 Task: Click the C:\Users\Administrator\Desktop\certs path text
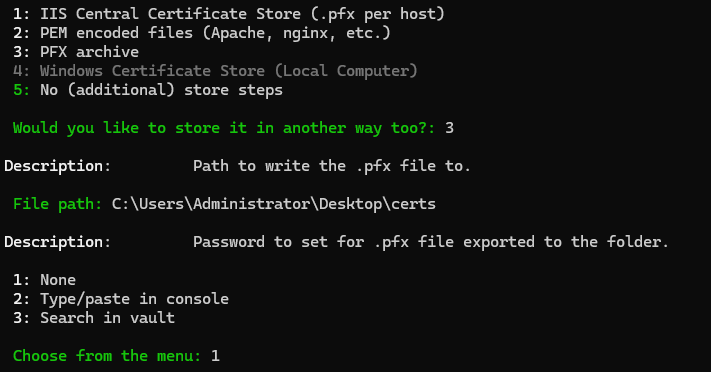point(274,204)
